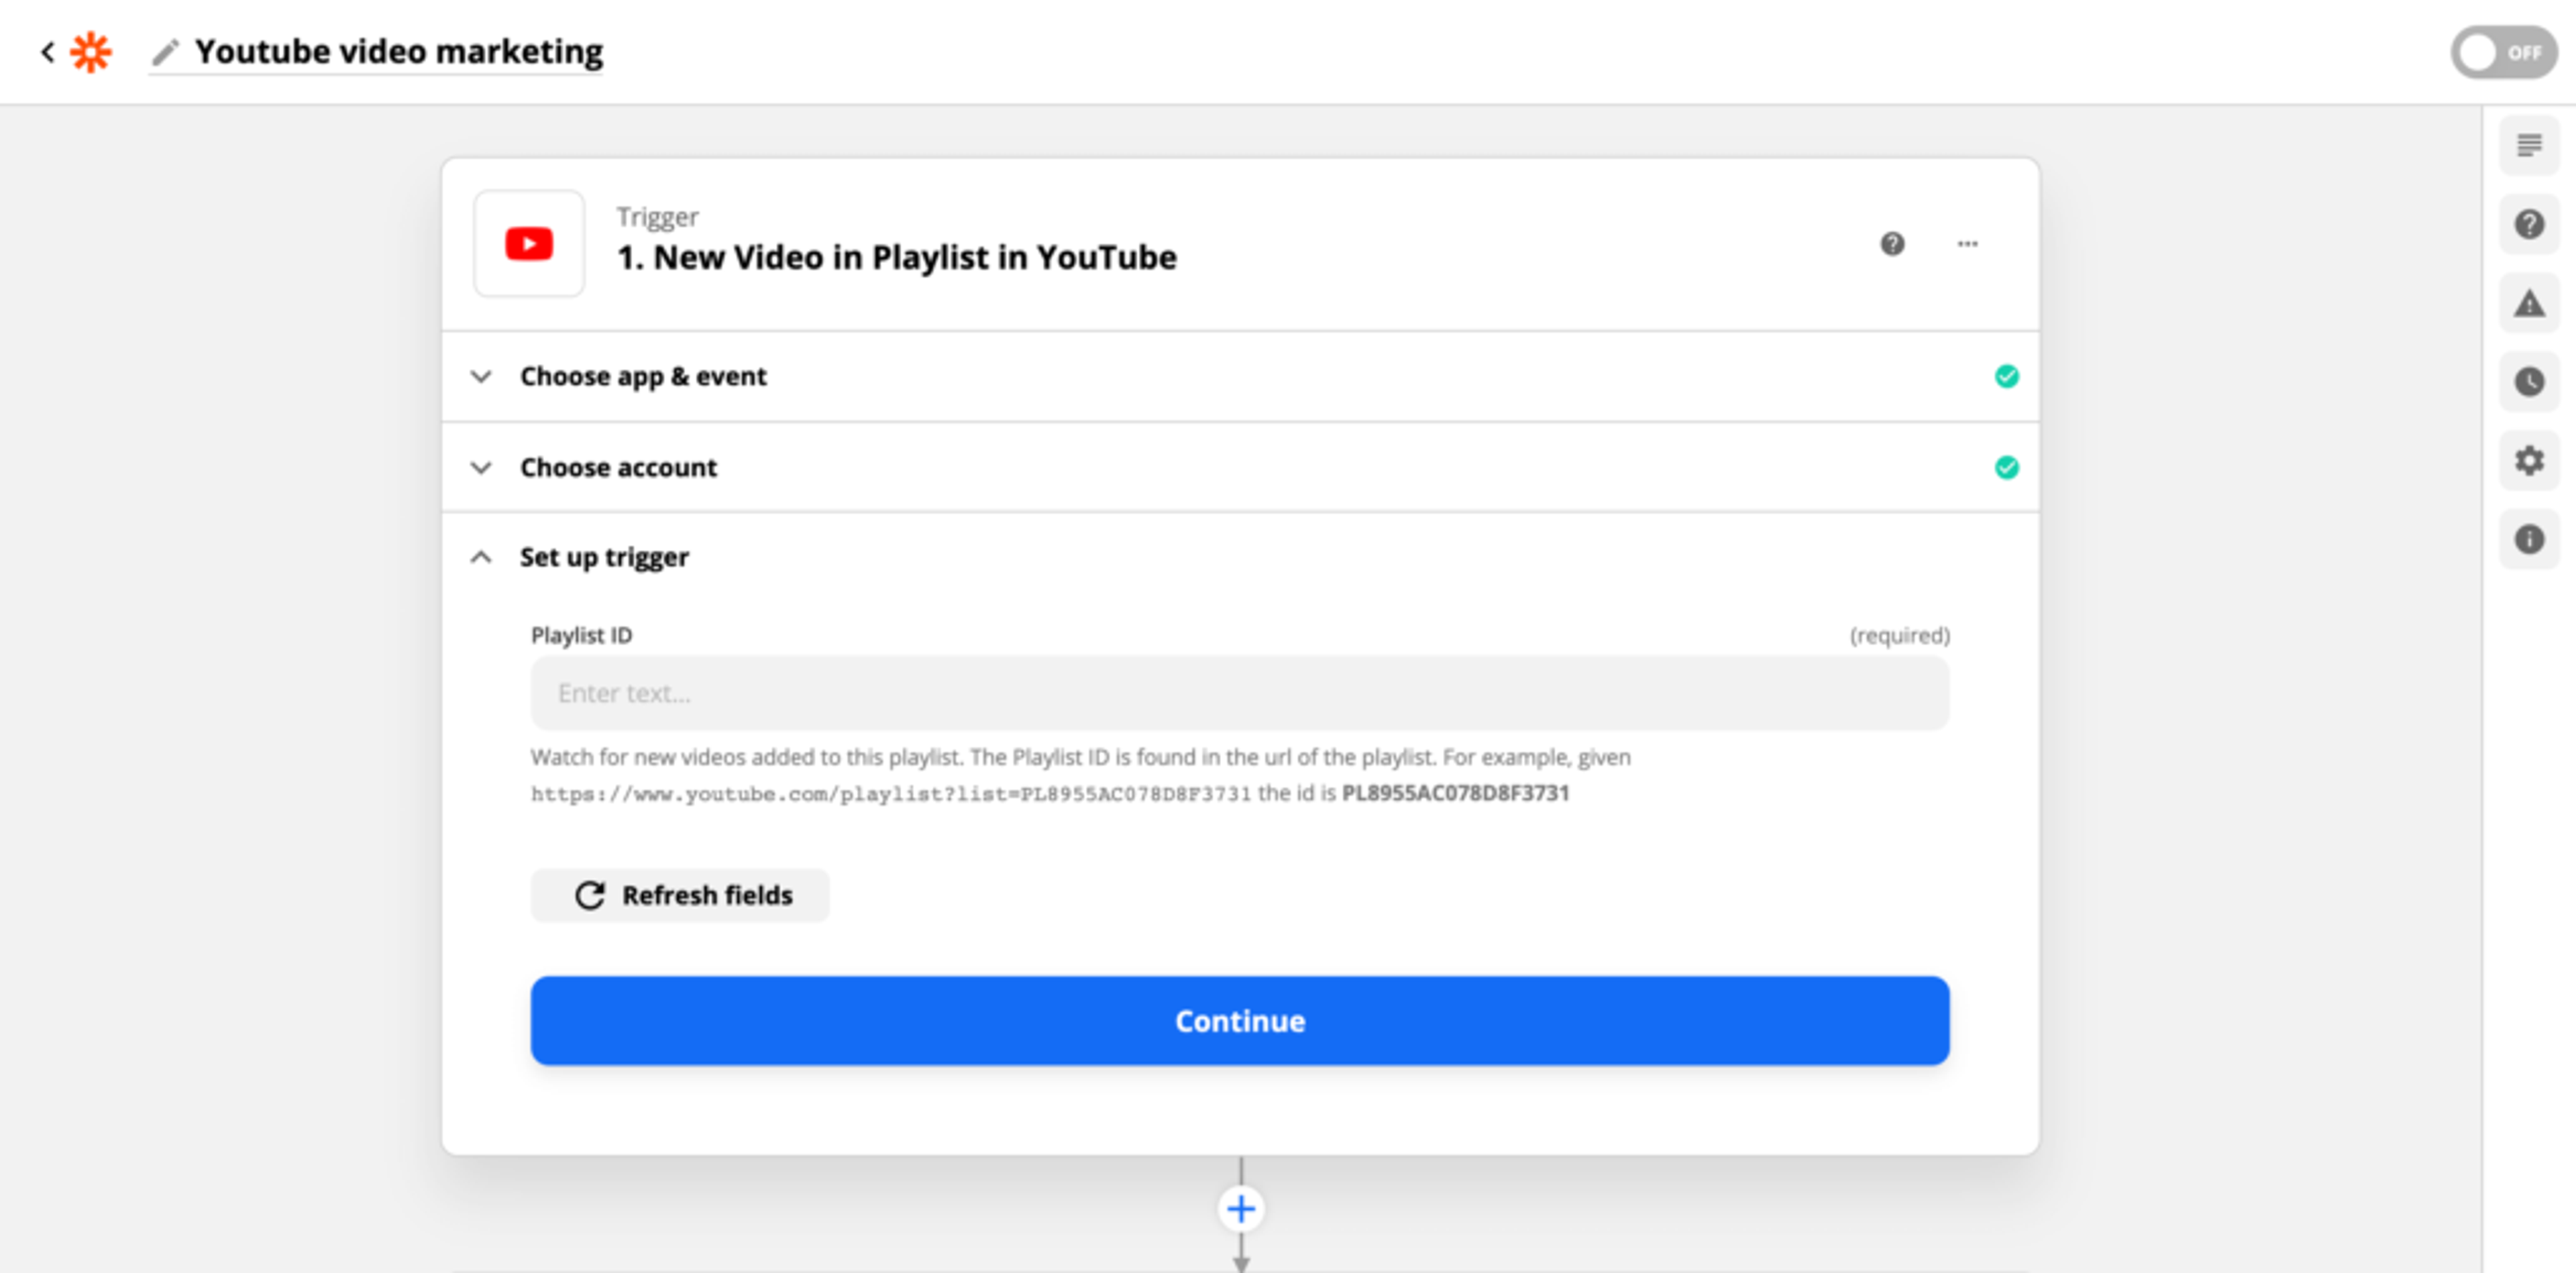The width and height of the screenshot is (2576, 1273).
Task: Focus the Playlist ID text field
Action: tap(1240, 693)
